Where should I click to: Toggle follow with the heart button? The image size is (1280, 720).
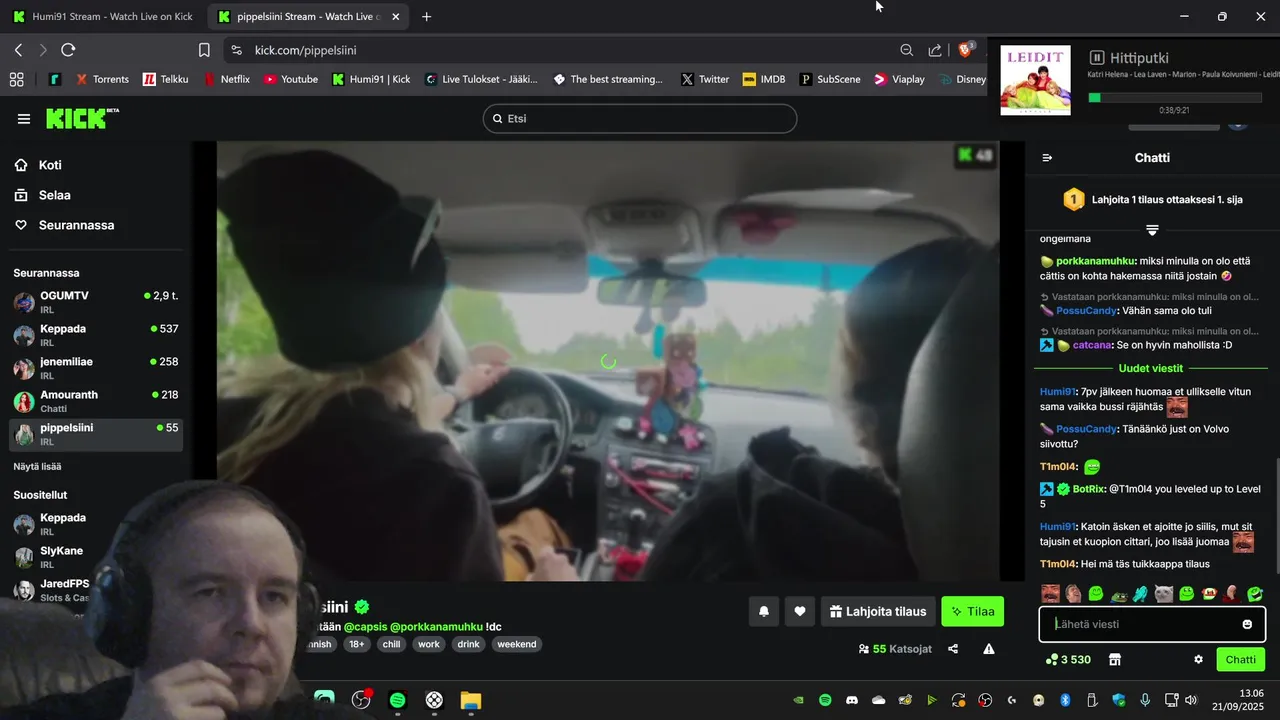(800, 611)
